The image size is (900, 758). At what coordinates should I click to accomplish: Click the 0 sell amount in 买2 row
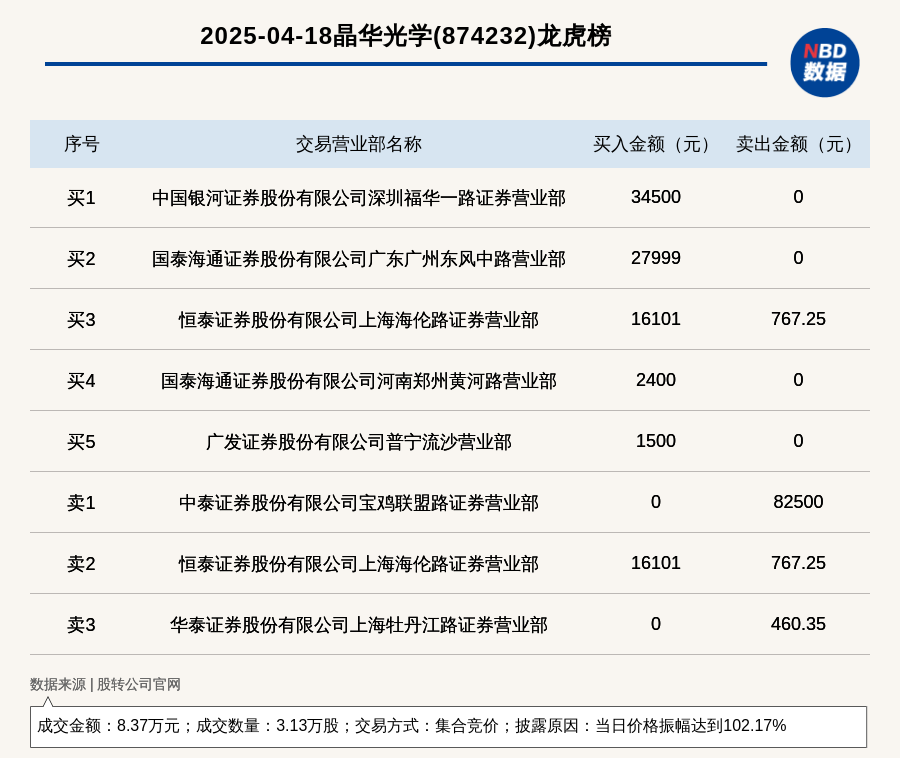click(x=798, y=258)
